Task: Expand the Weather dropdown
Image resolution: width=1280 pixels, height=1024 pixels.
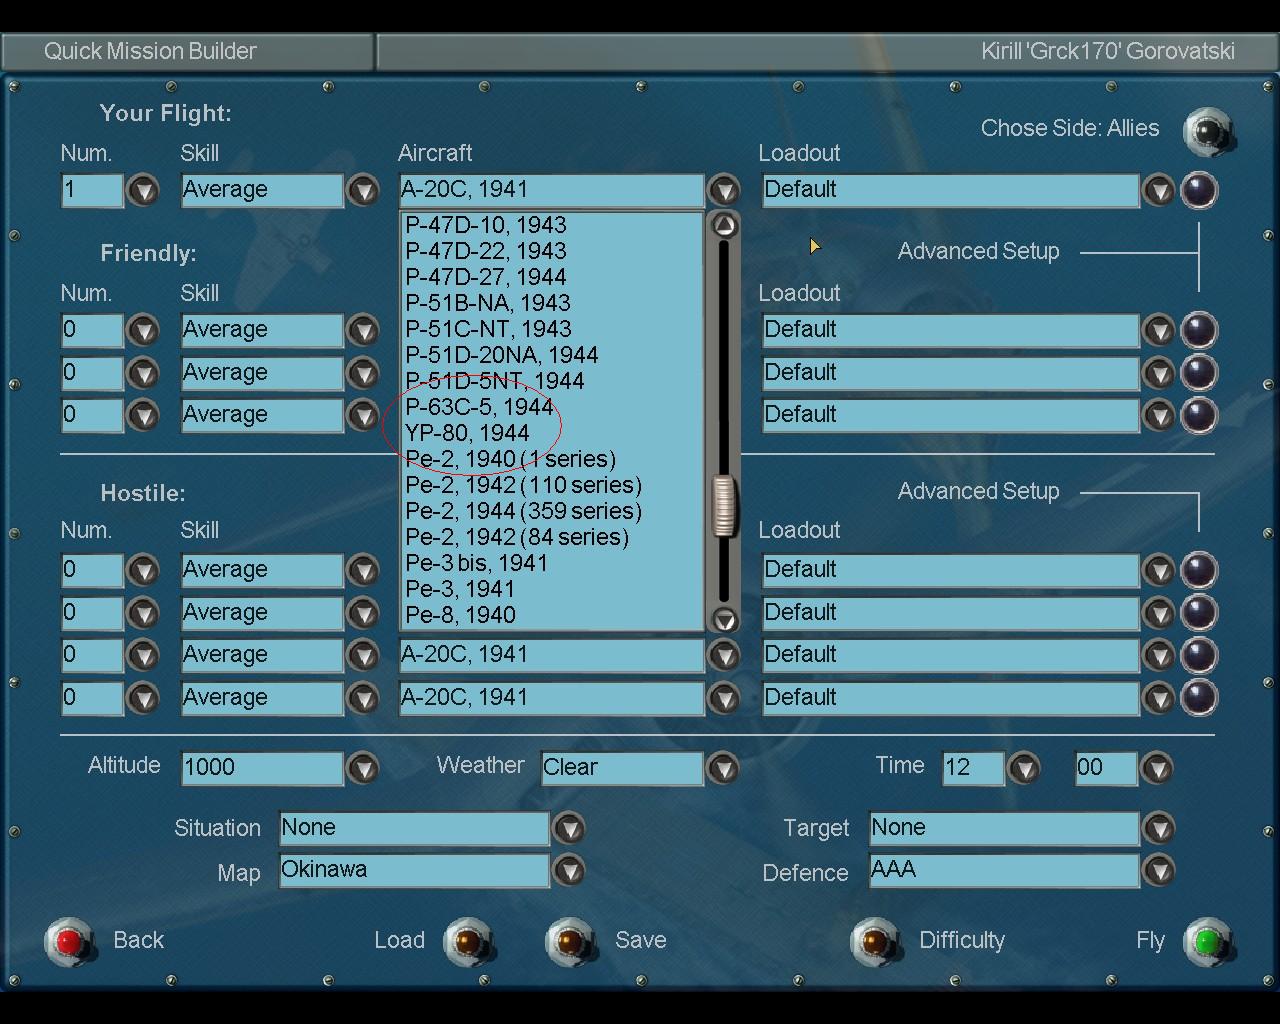Action: tap(722, 768)
